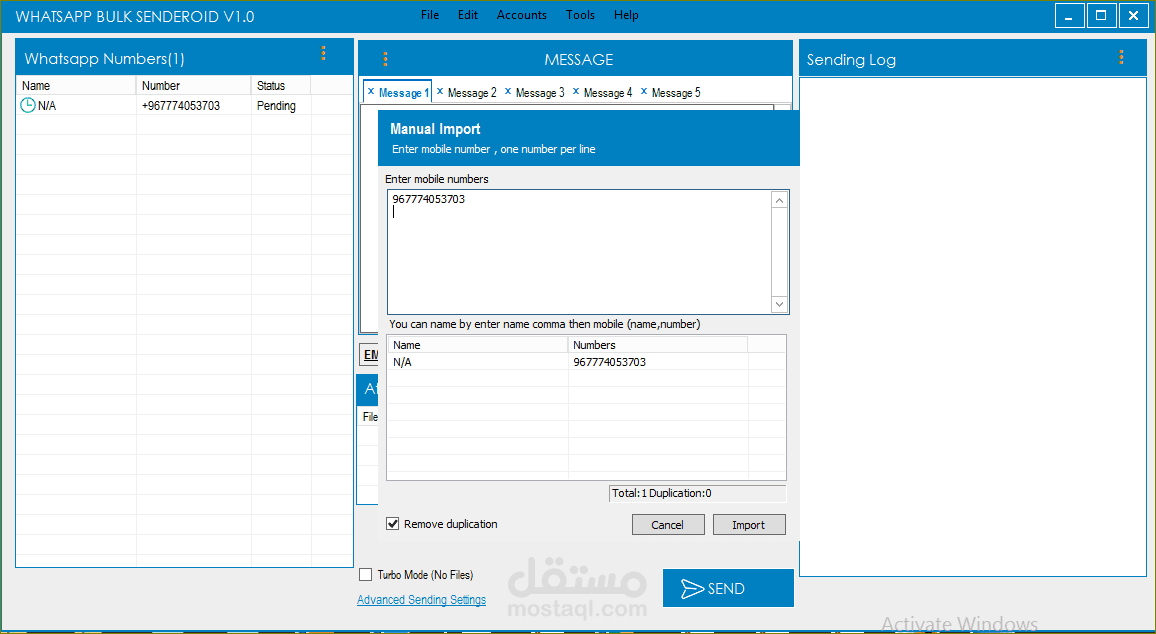1156x634 pixels.
Task: Maximize the Whatsapp Bulk Senderoid window
Action: tap(1101, 15)
